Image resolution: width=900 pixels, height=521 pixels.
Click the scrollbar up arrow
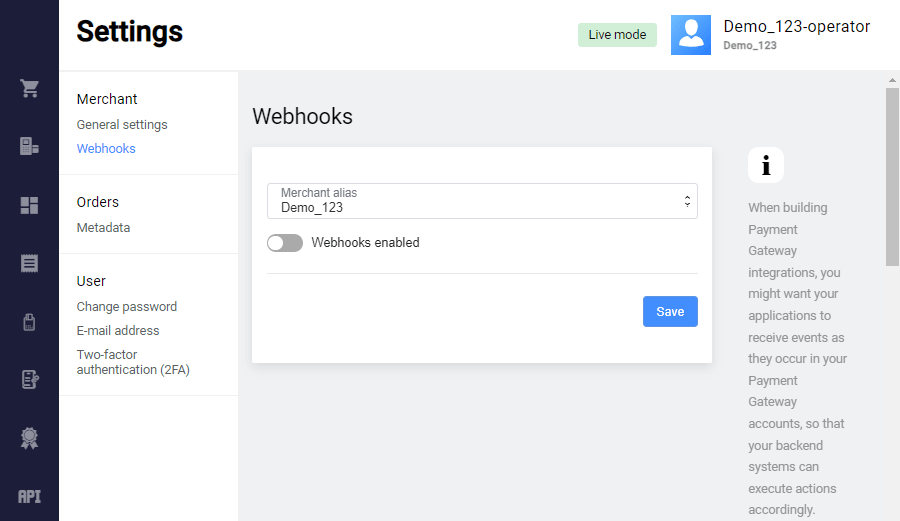pos(892,80)
